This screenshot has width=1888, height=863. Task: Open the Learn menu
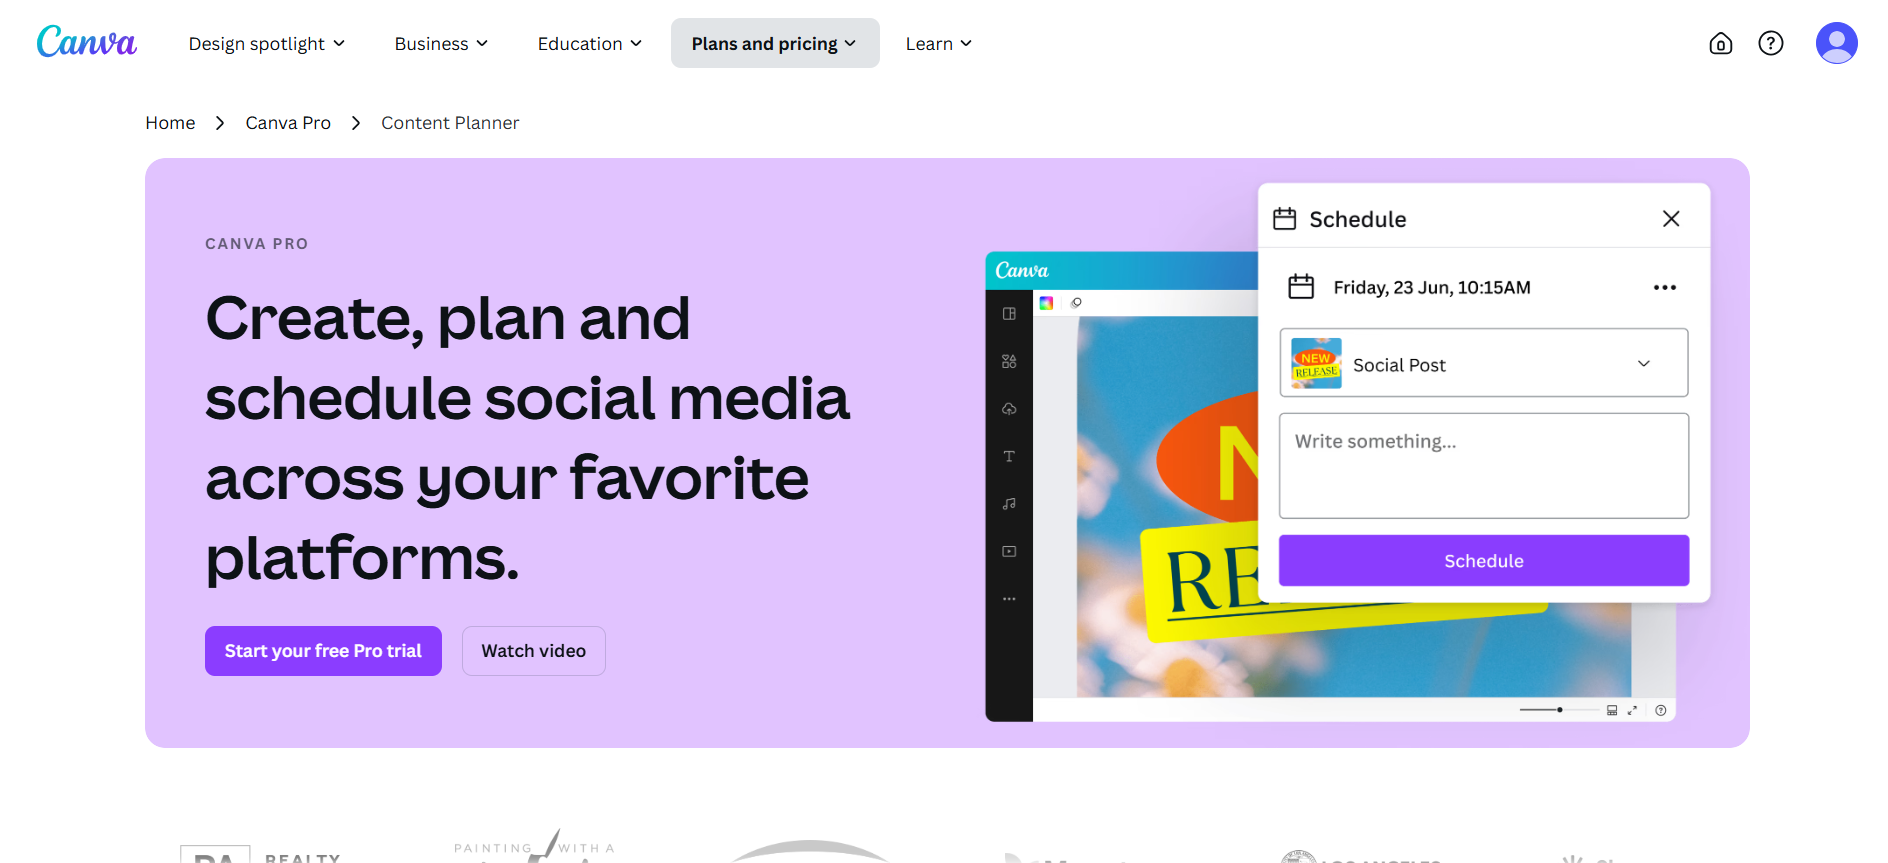click(939, 43)
